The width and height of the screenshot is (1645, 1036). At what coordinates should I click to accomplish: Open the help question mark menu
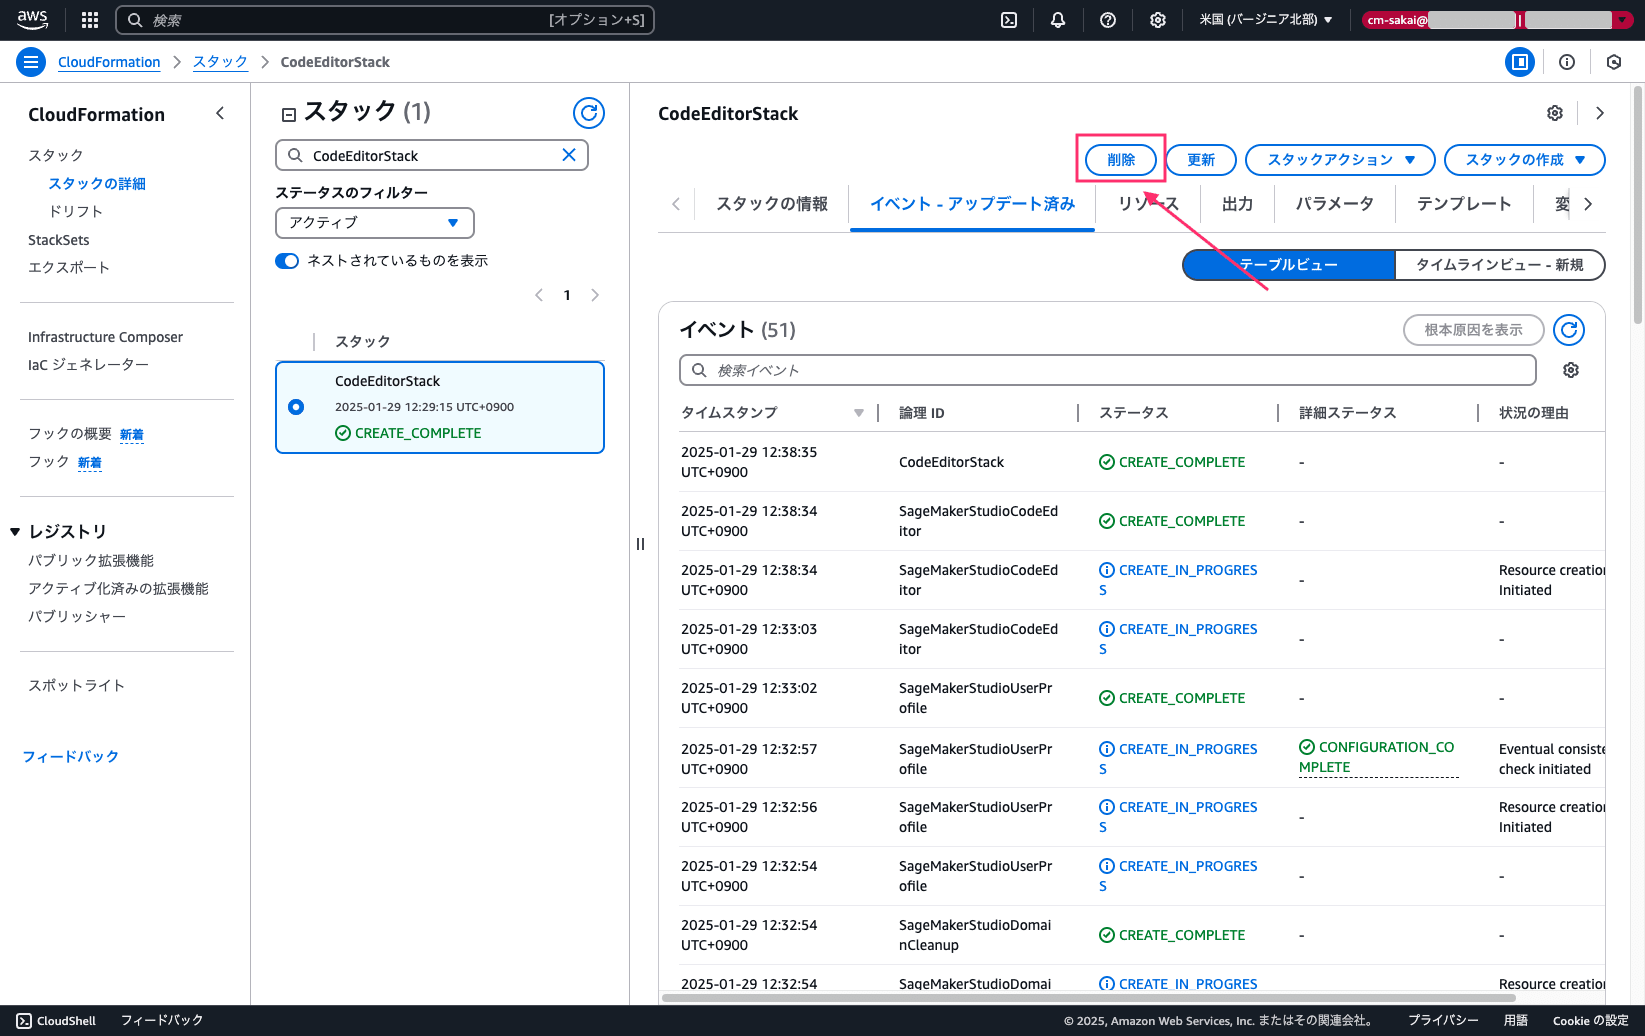(1108, 20)
